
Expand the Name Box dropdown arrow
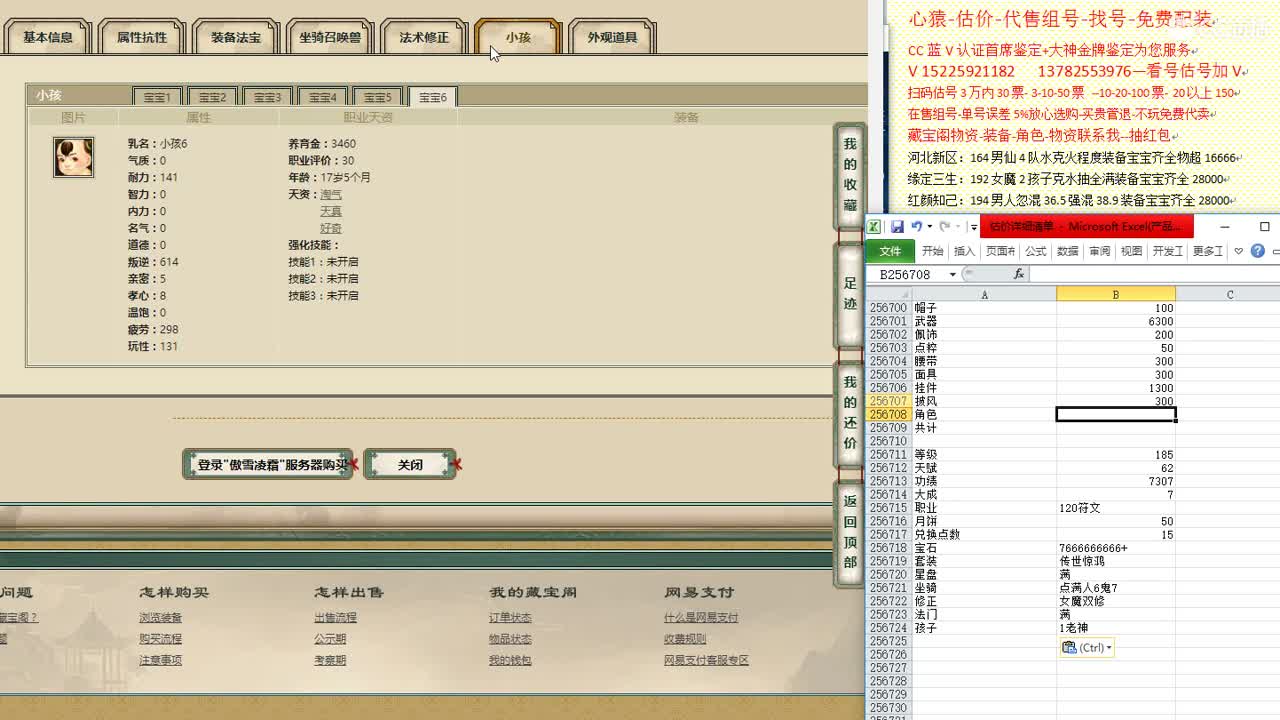point(952,274)
